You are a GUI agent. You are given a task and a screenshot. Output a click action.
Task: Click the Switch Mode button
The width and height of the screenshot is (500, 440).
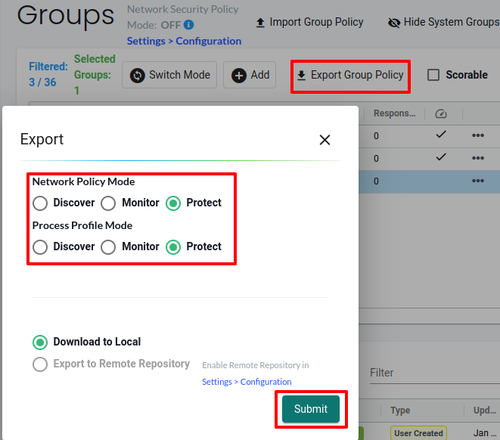pyautogui.click(x=169, y=75)
